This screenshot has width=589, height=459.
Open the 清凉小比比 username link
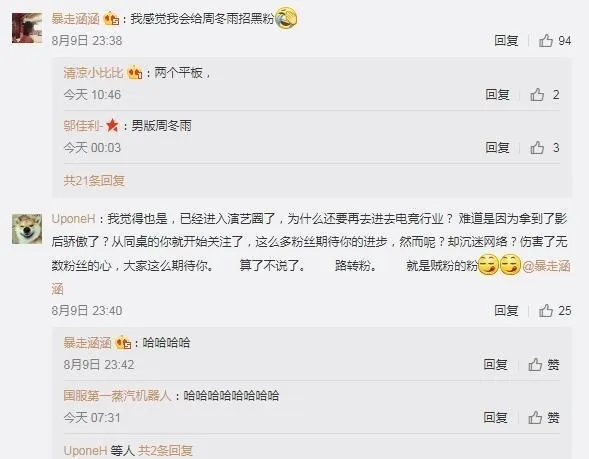[x=94, y=72]
